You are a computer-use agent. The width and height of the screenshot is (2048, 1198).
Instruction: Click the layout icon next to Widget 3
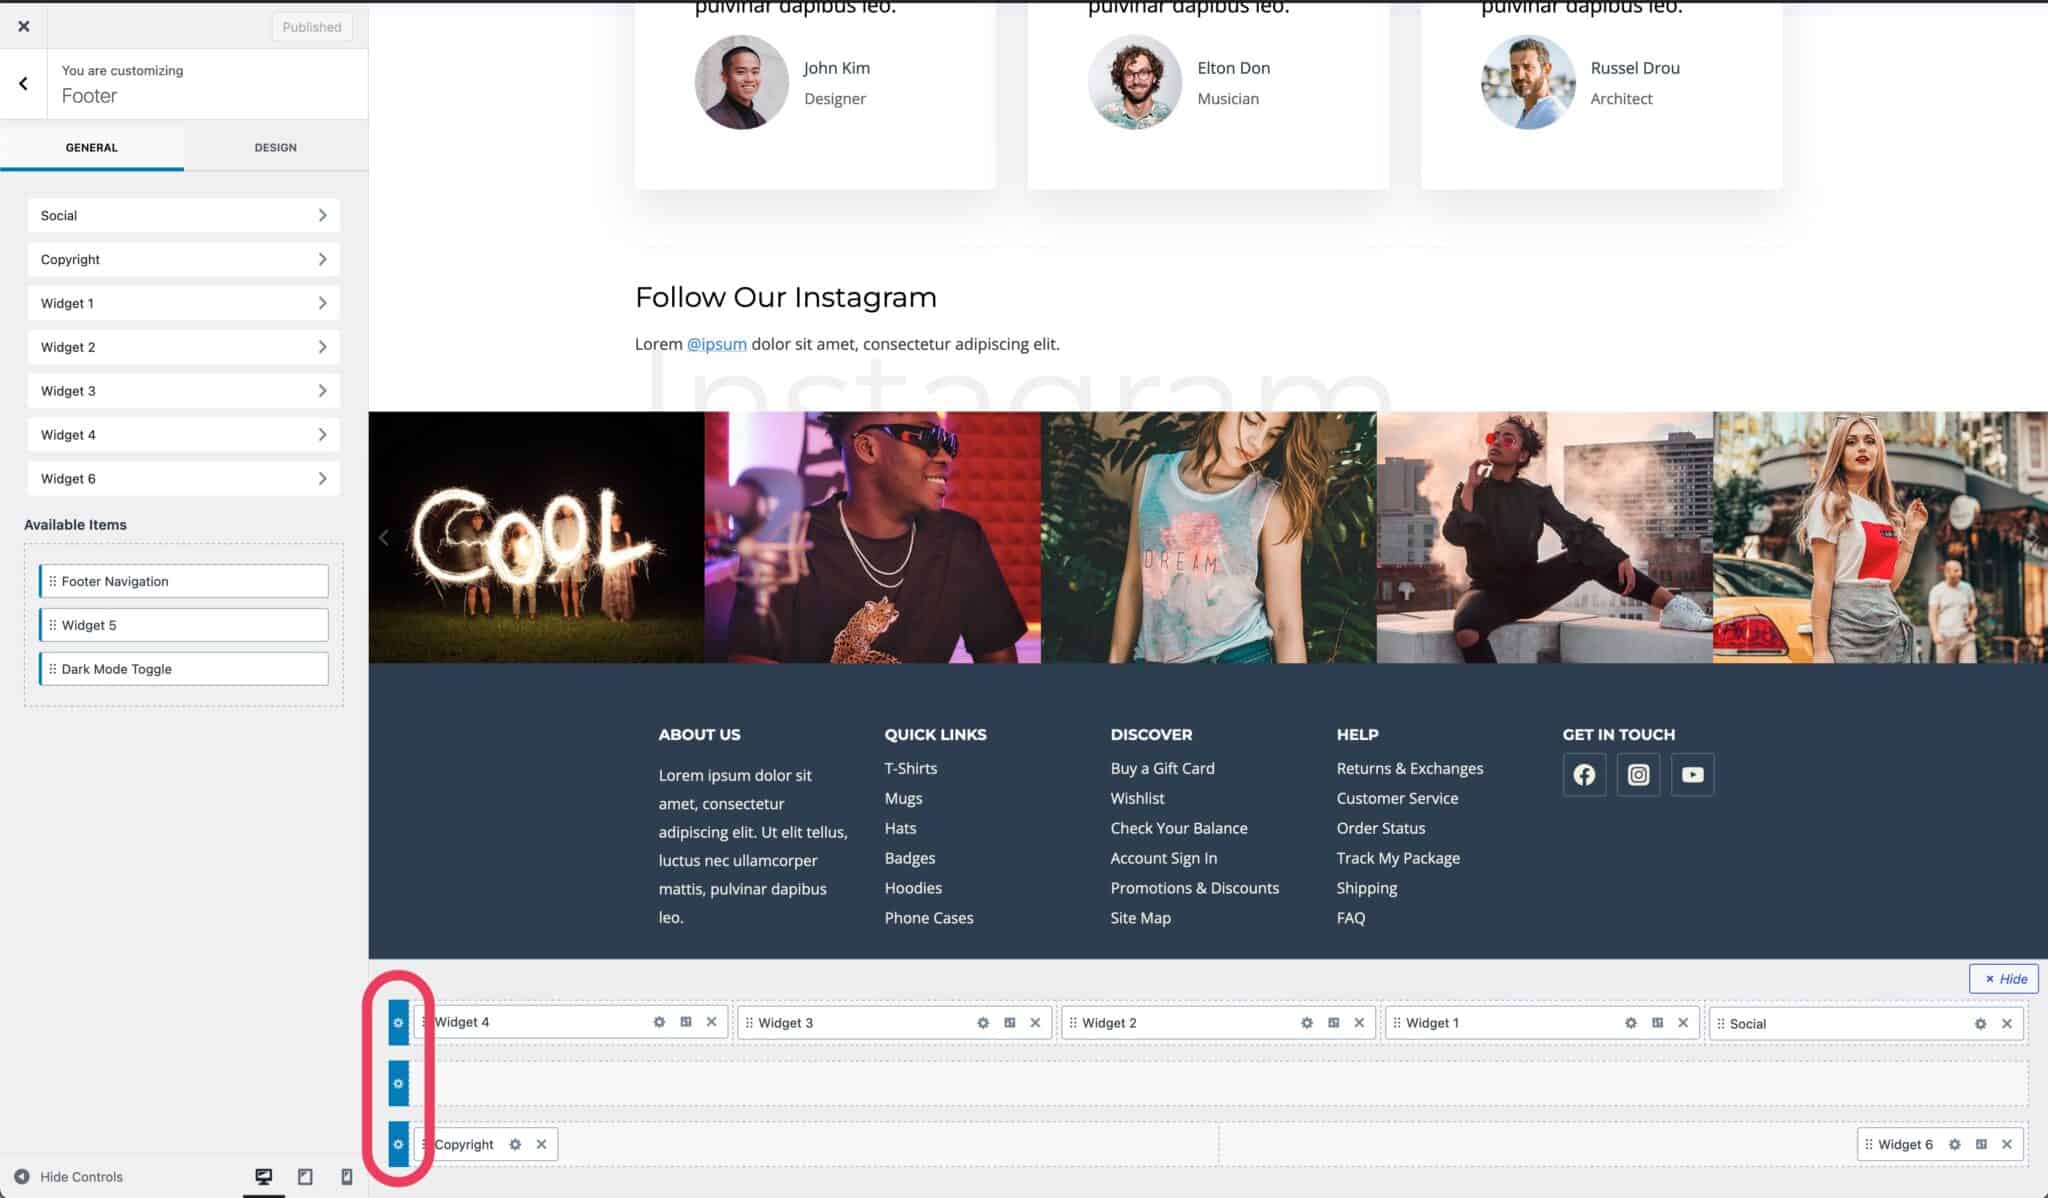pyautogui.click(x=1009, y=1022)
